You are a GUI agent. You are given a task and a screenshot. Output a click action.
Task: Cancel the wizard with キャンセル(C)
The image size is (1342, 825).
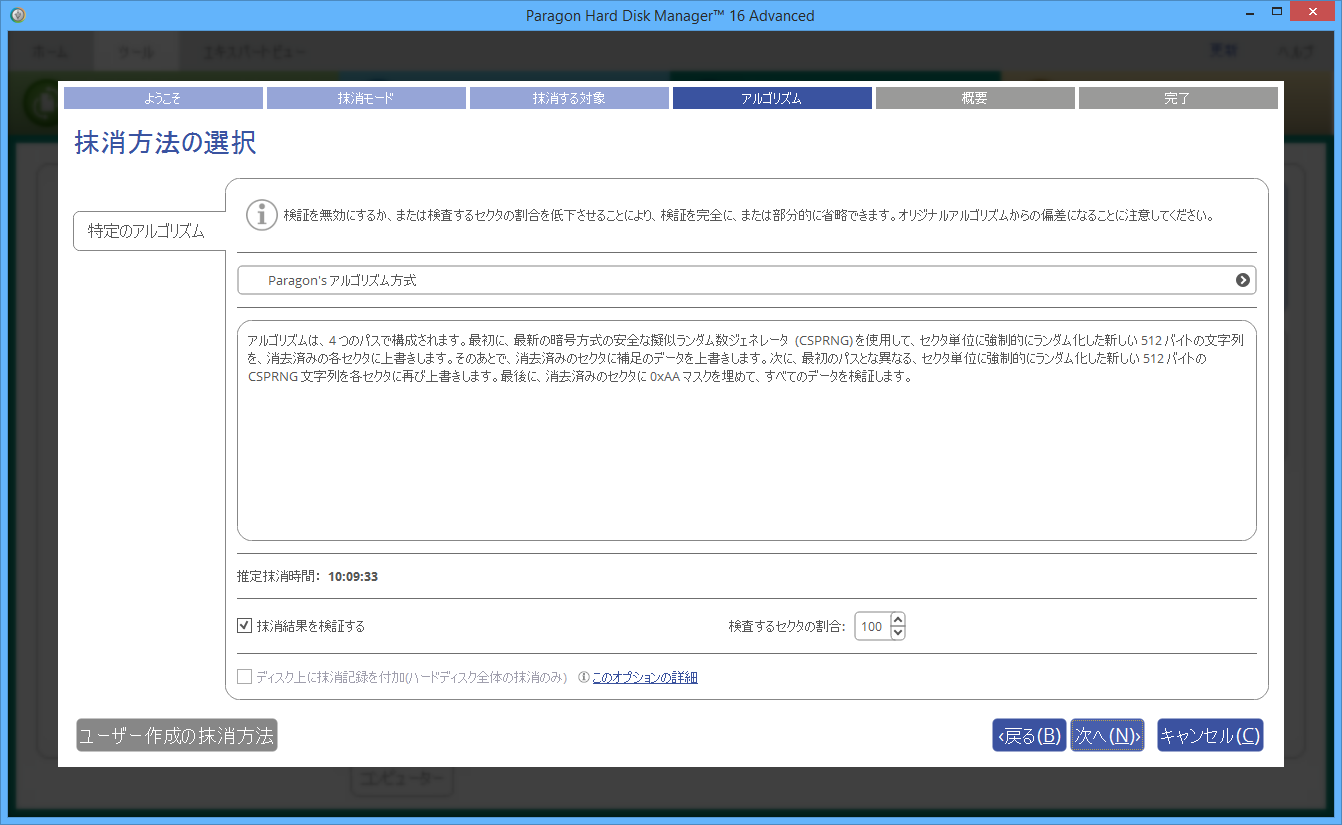coord(1210,735)
